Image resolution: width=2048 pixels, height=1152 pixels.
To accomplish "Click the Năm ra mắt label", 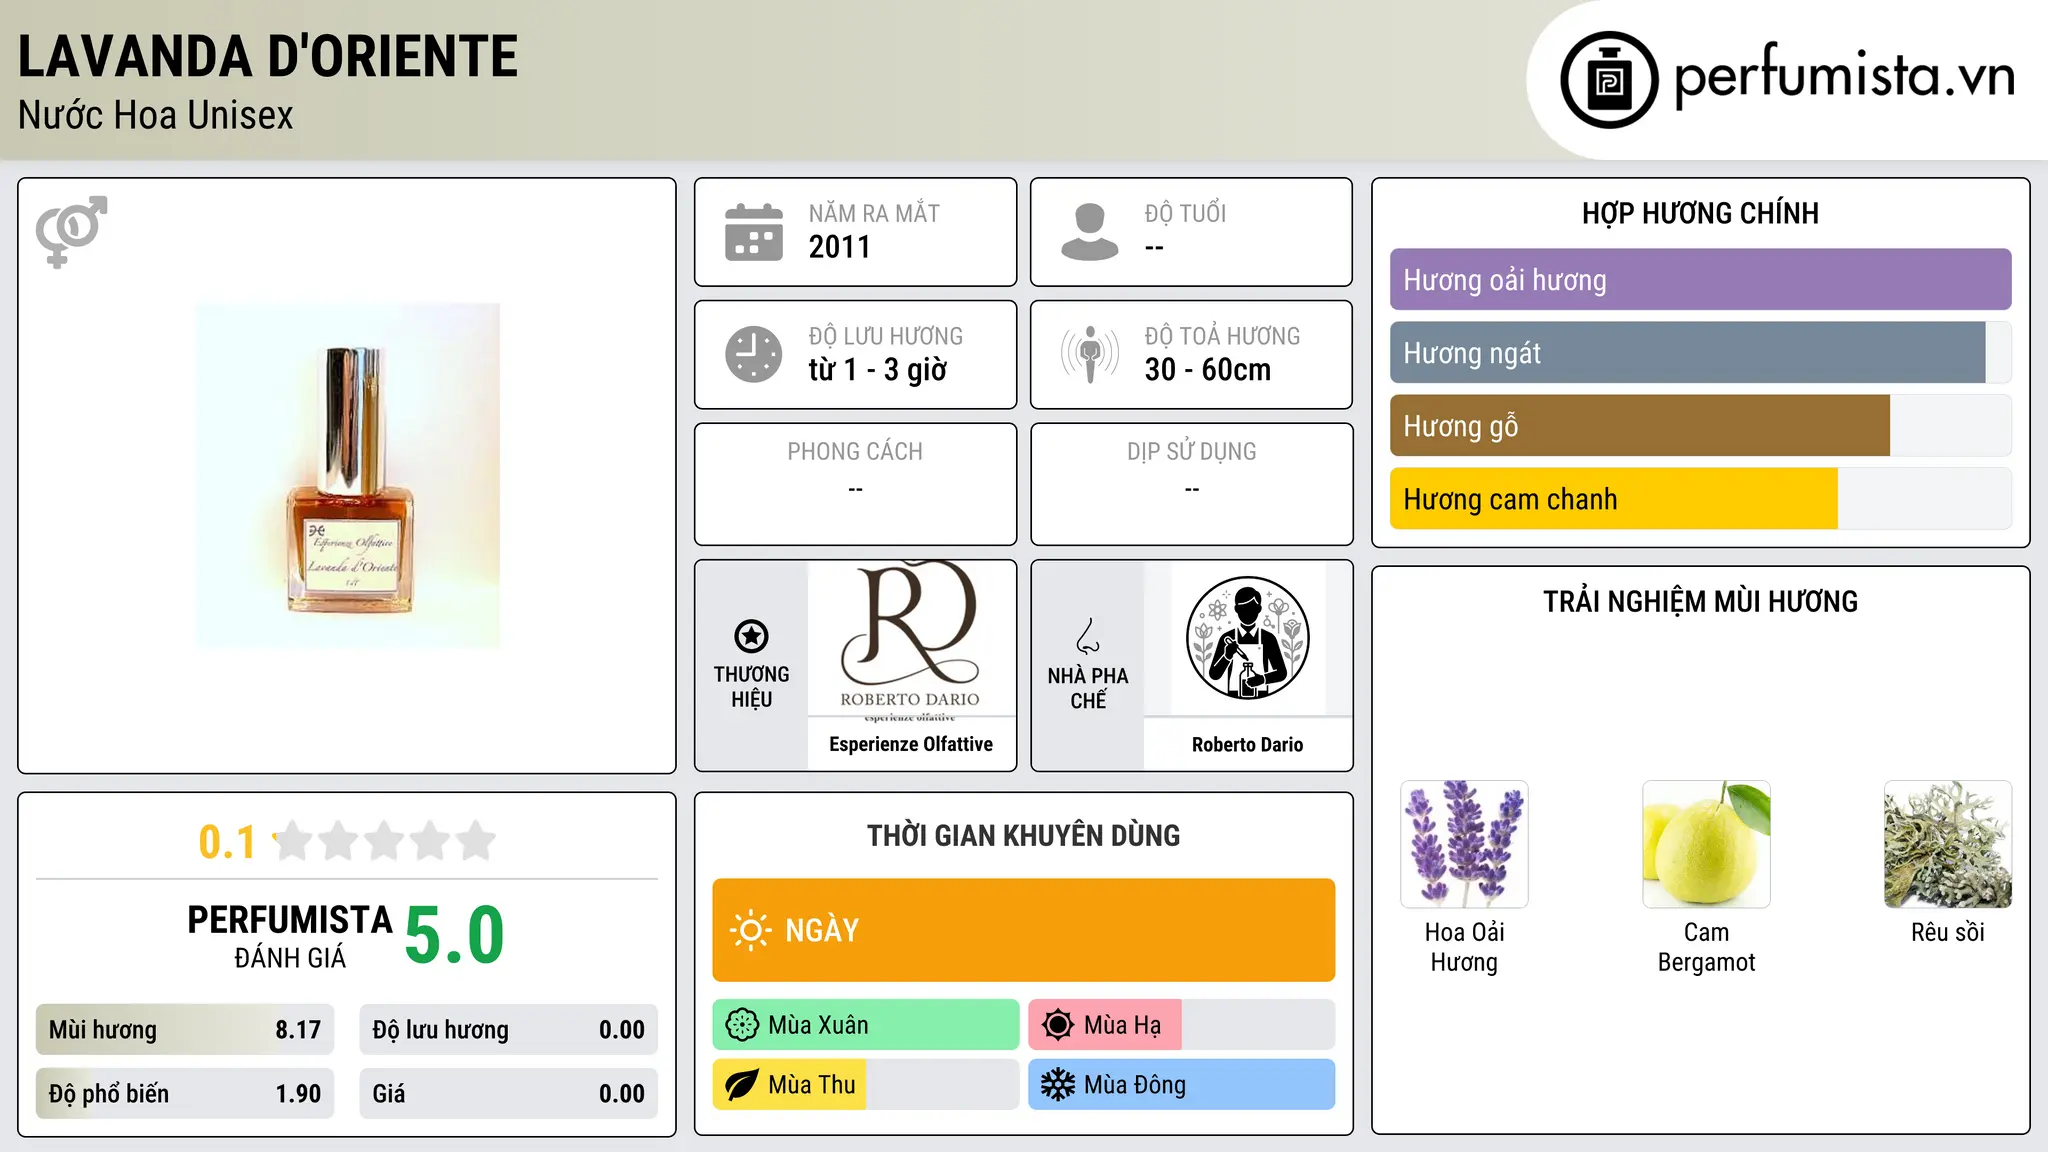I will [874, 213].
